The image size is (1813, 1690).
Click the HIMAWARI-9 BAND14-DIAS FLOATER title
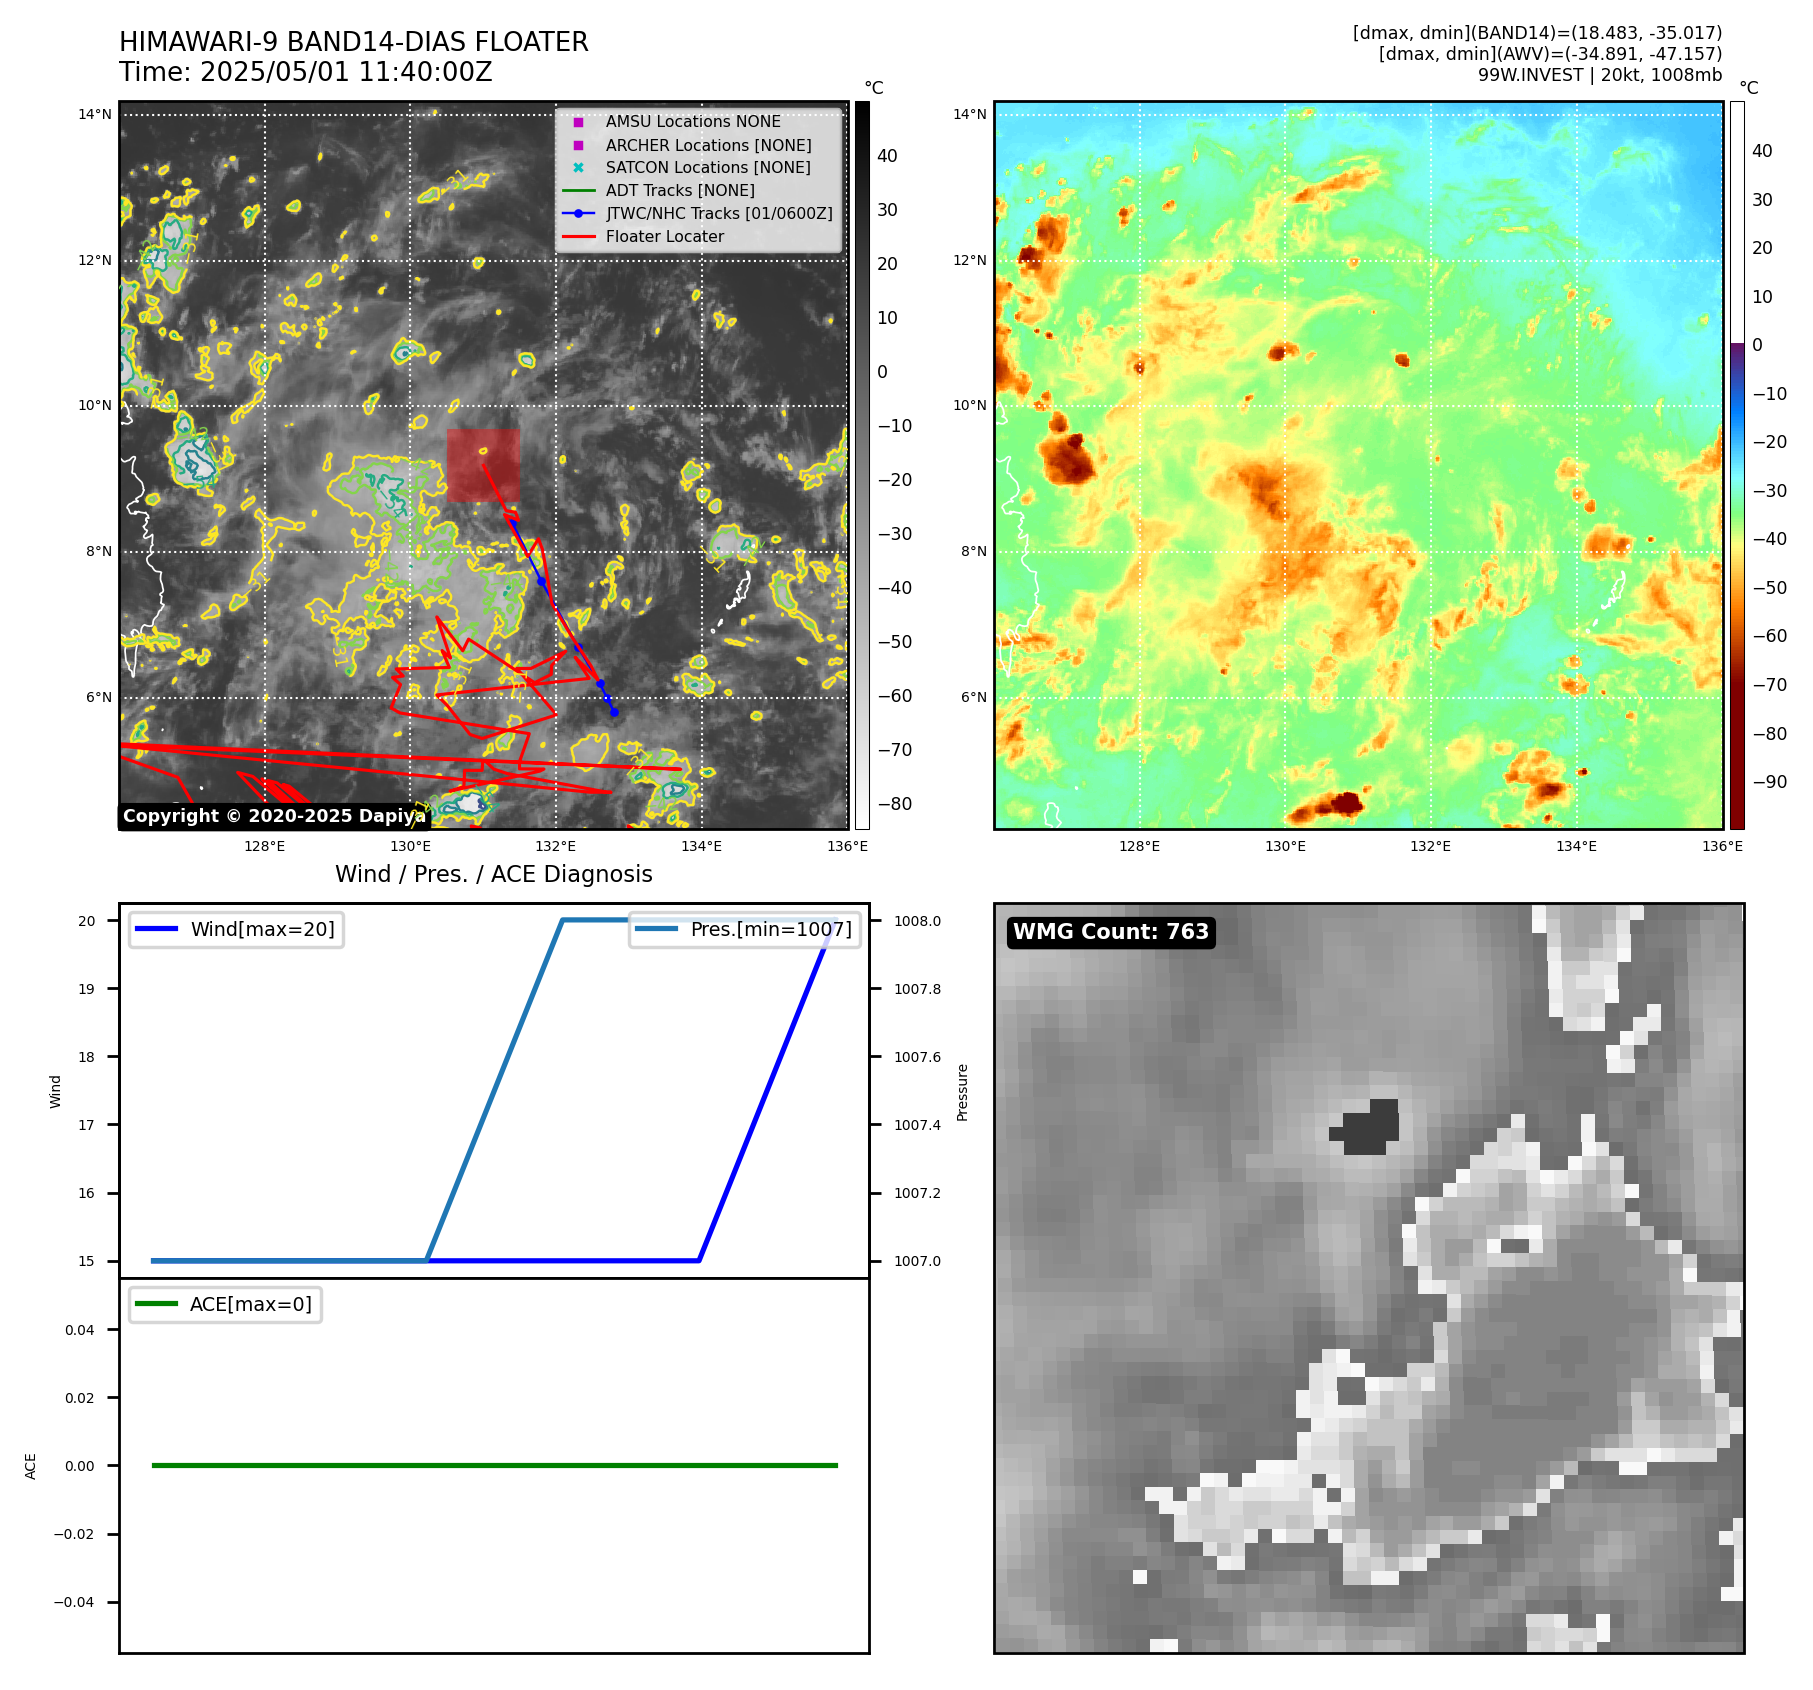click(354, 42)
